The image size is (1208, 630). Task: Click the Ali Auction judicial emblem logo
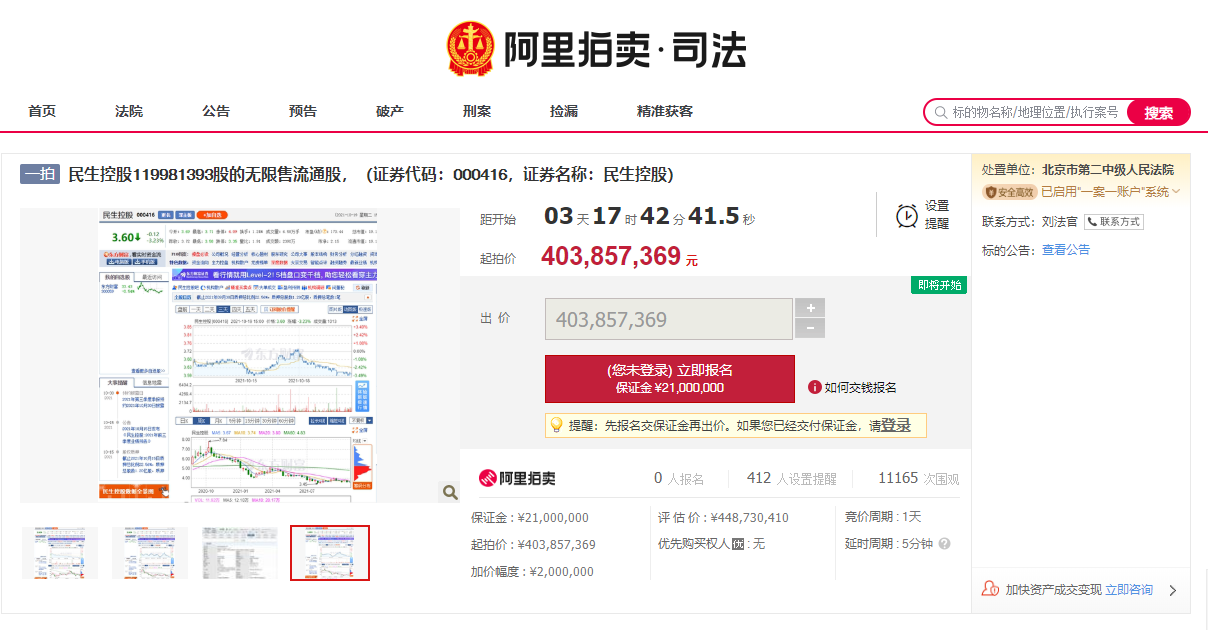click(470, 50)
